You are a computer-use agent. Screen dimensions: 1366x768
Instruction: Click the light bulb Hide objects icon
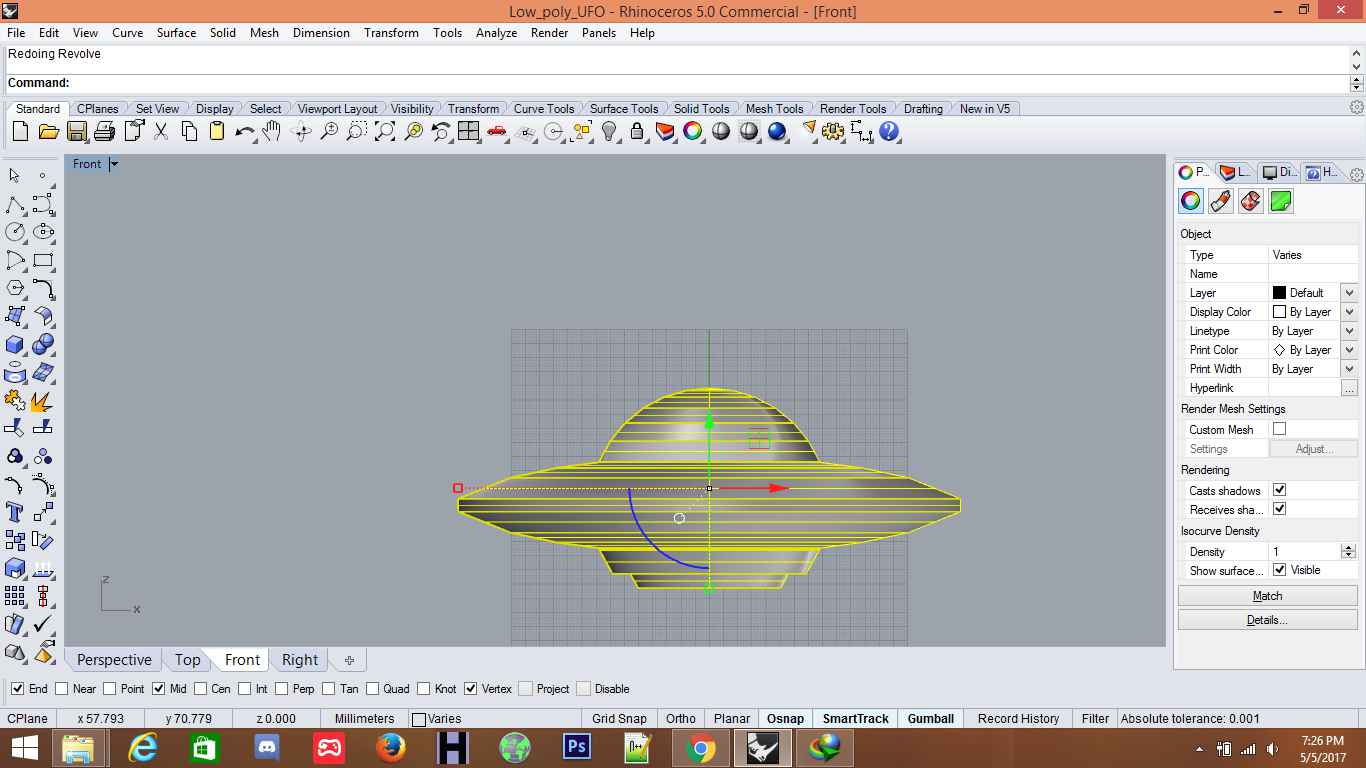[x=609, y=131]
